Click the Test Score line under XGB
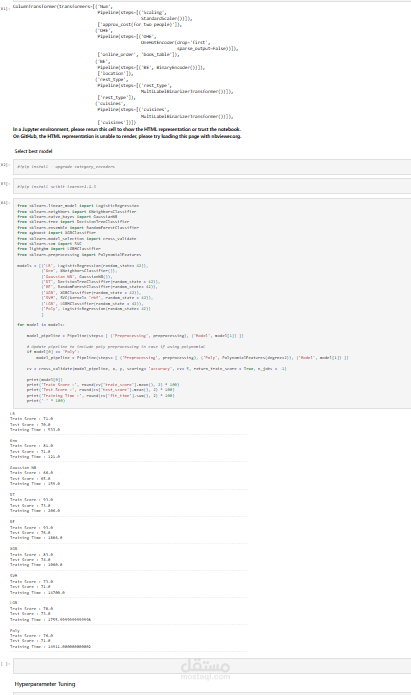This screenshot has width=411, height=695. click(x=30, y=559)
